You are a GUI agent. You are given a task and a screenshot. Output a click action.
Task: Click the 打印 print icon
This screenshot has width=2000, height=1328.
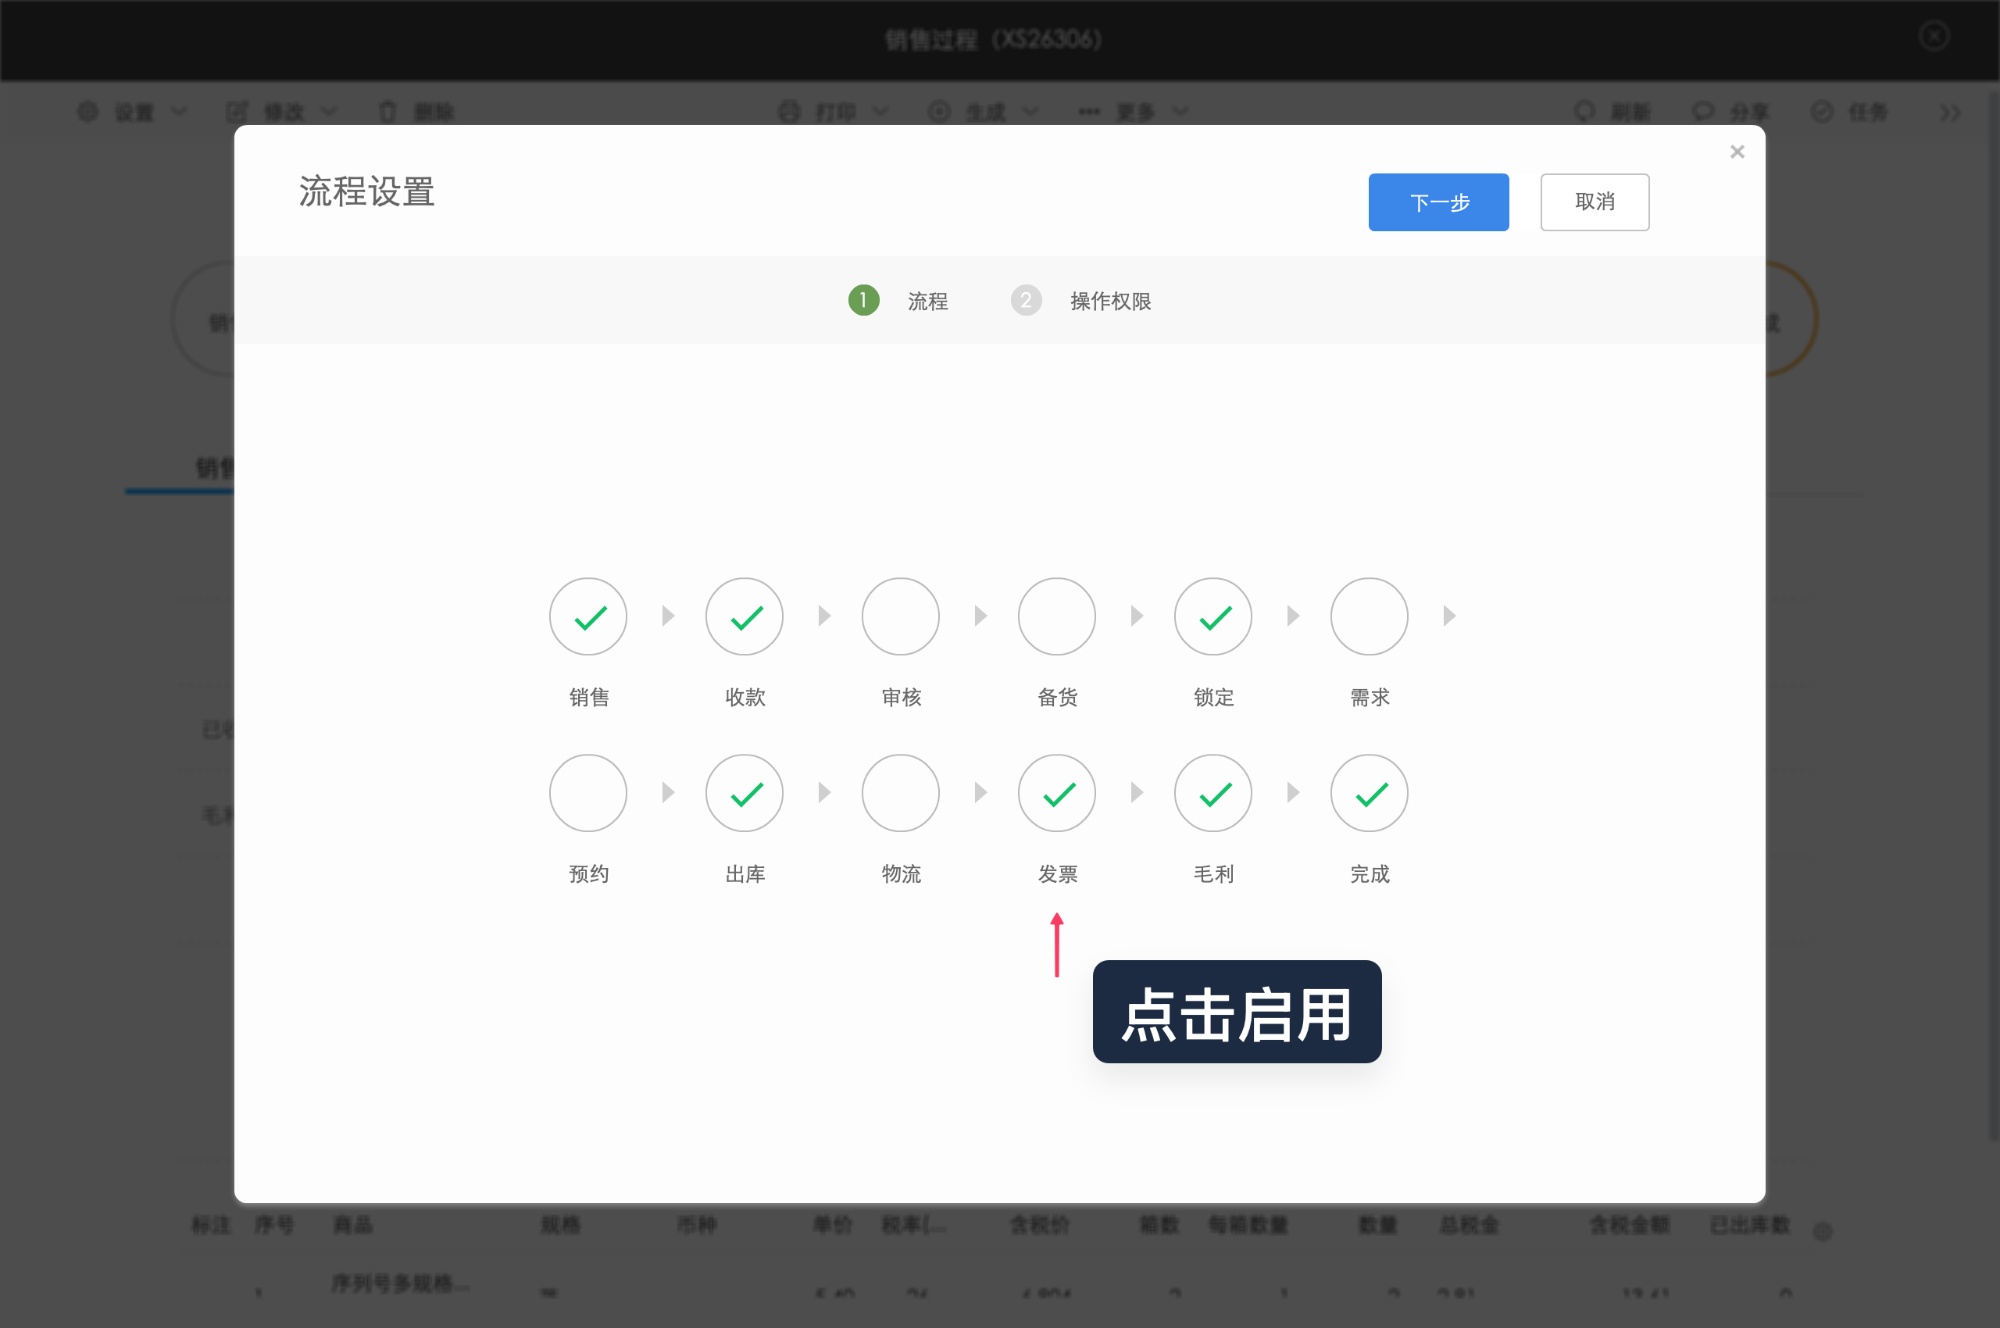(788, 112)
